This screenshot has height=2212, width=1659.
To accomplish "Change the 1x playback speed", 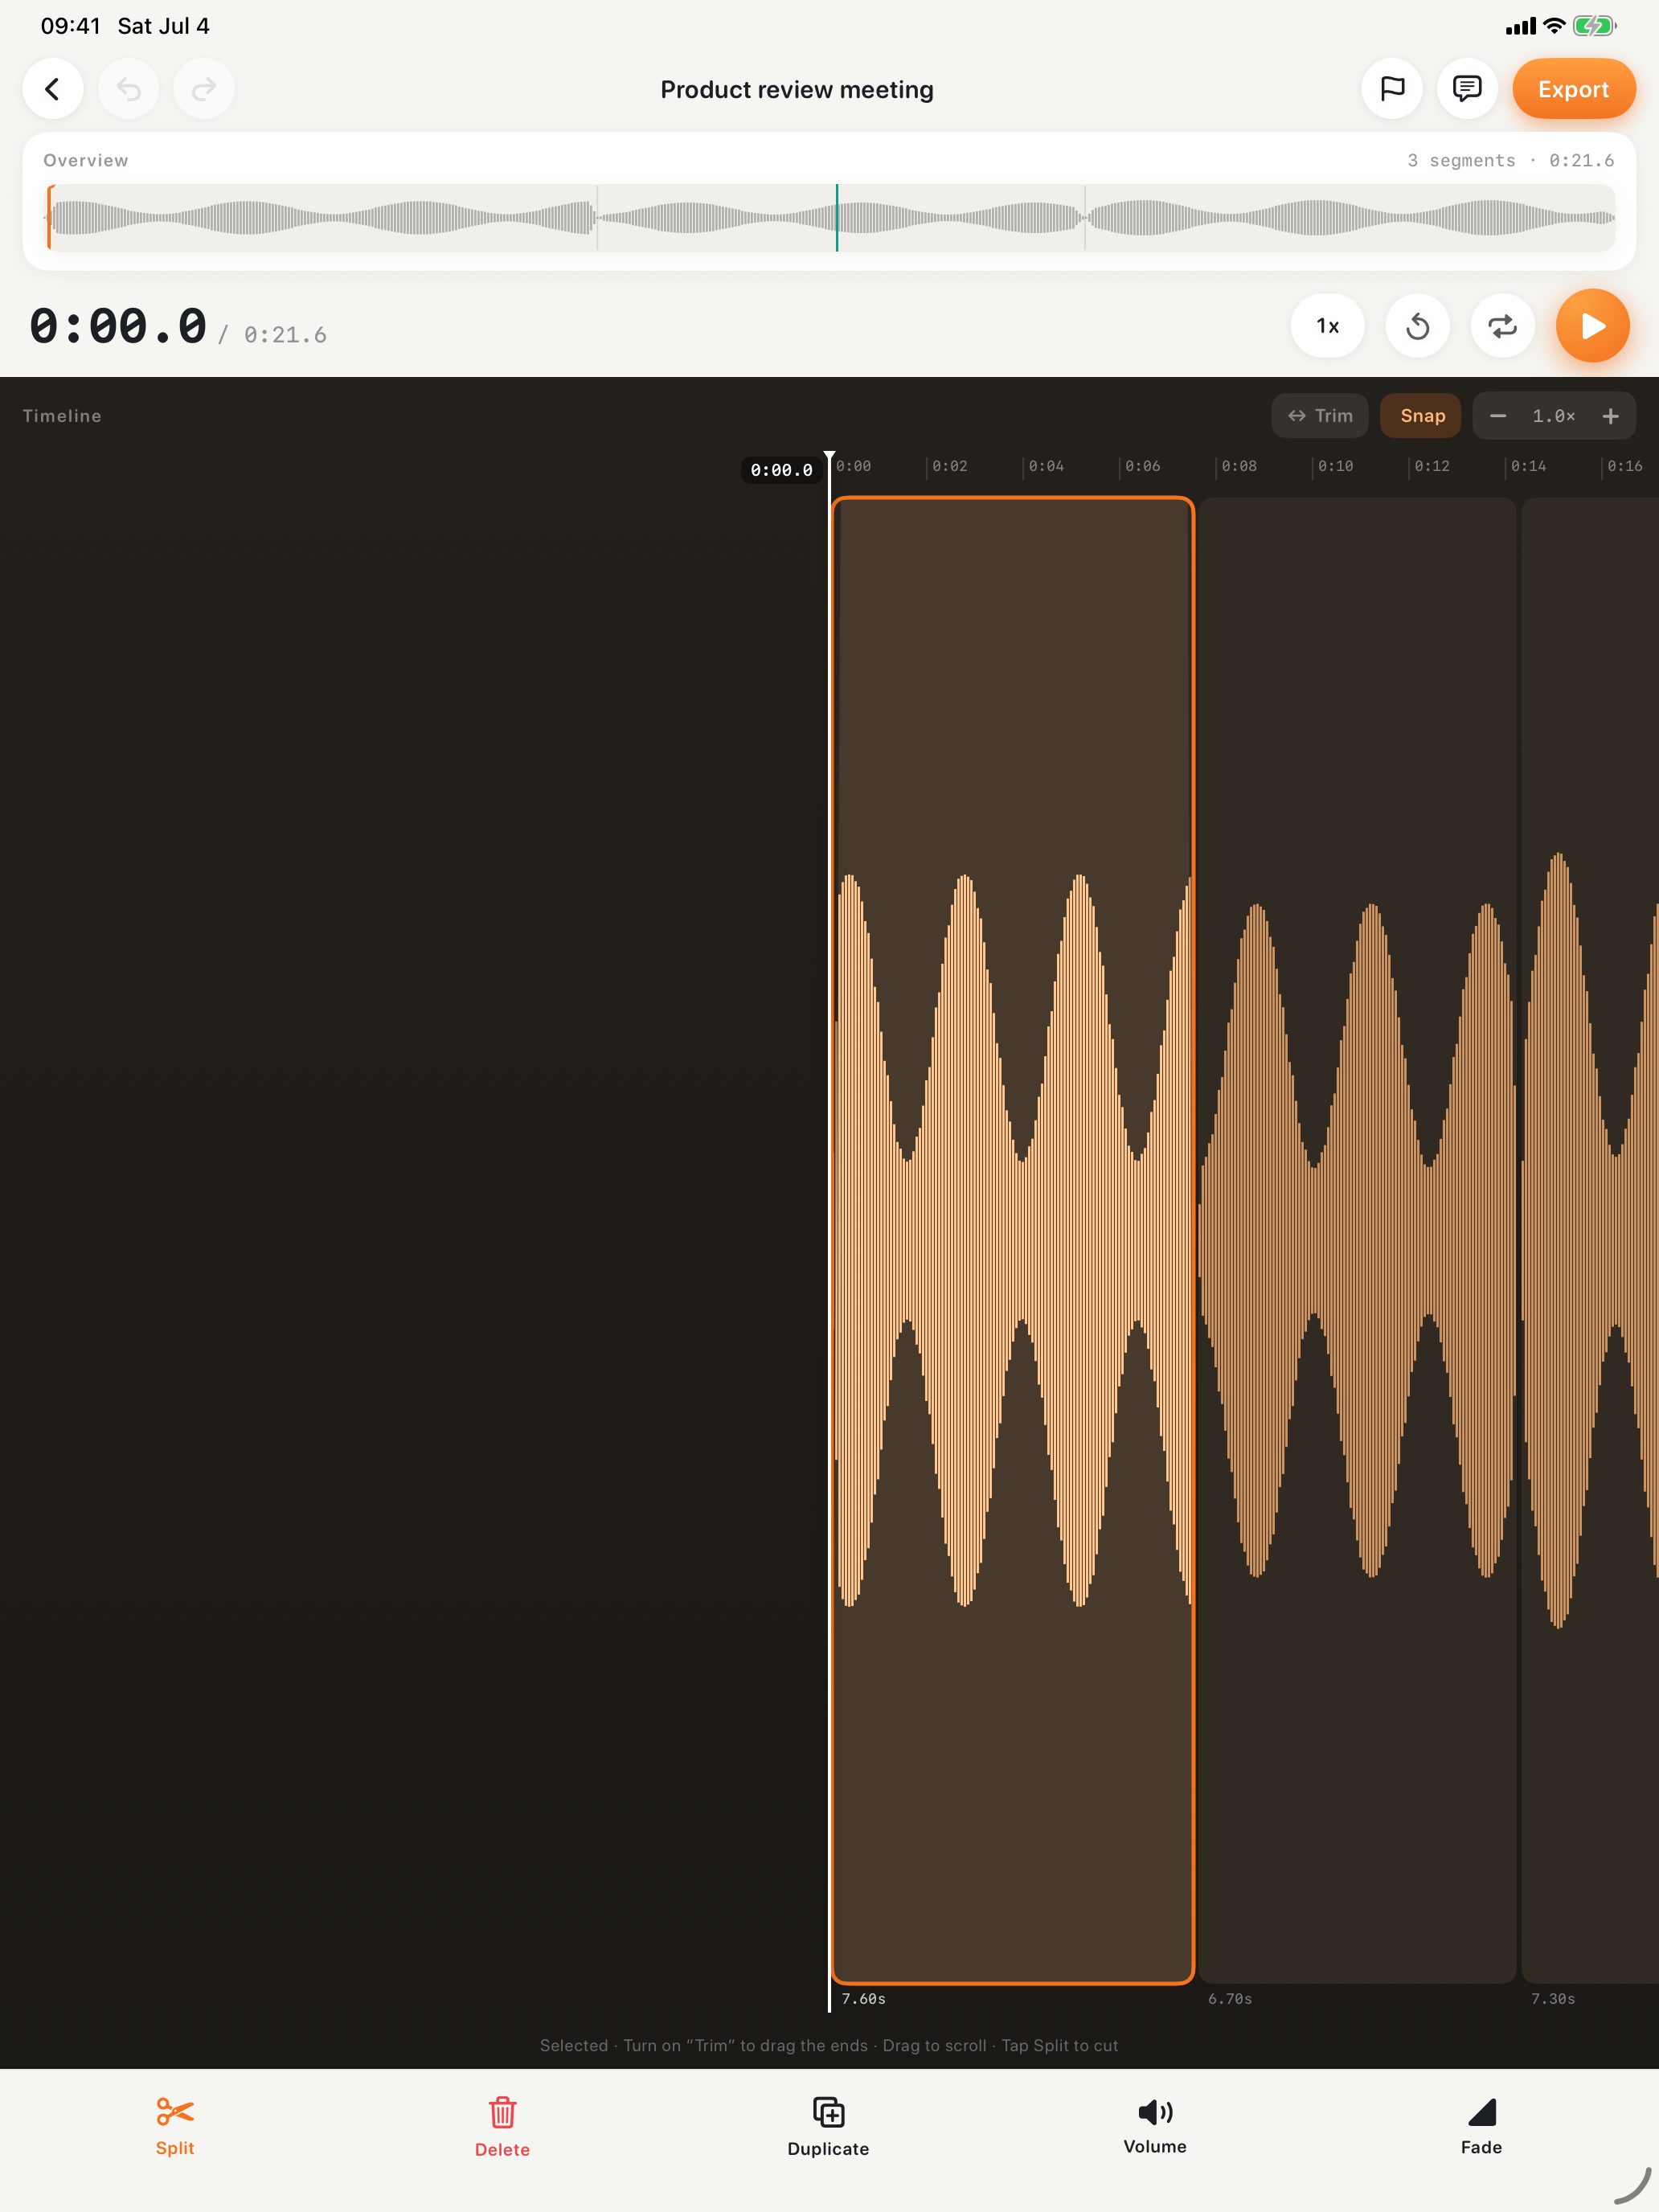I will pos(1328,326).
